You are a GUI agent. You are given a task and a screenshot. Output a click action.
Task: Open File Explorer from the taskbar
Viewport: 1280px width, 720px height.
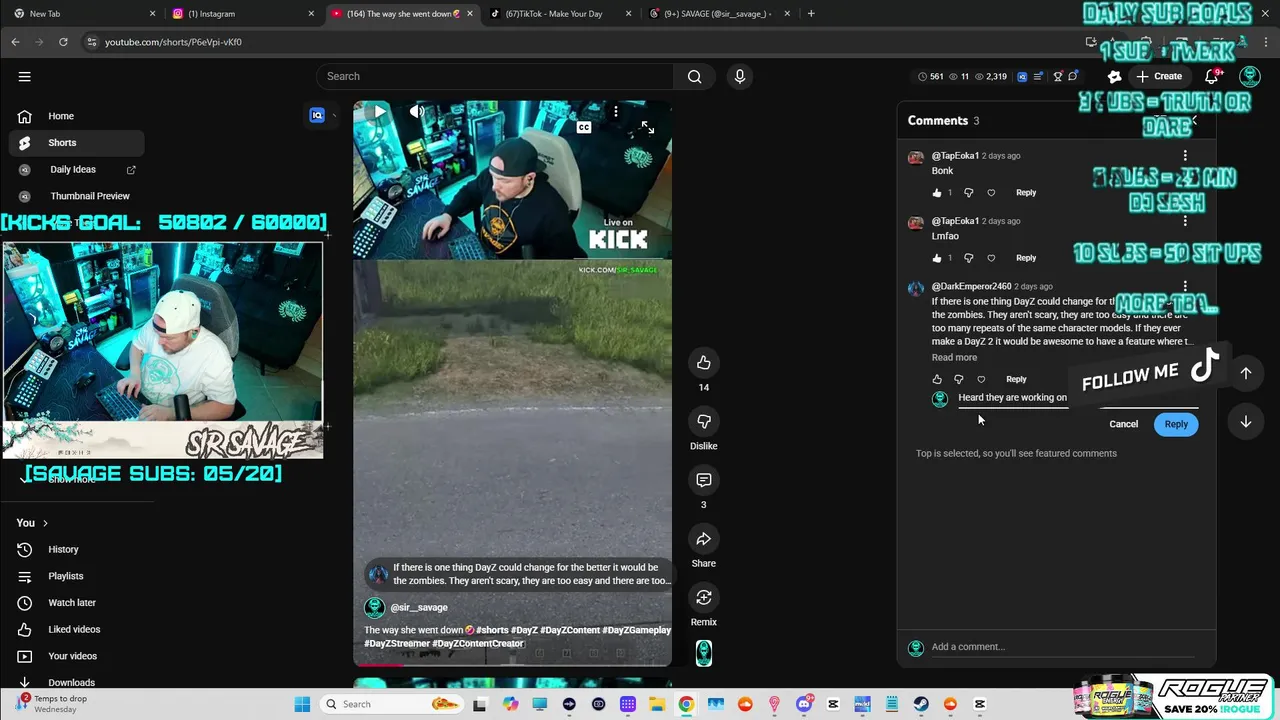click(657, 704)
